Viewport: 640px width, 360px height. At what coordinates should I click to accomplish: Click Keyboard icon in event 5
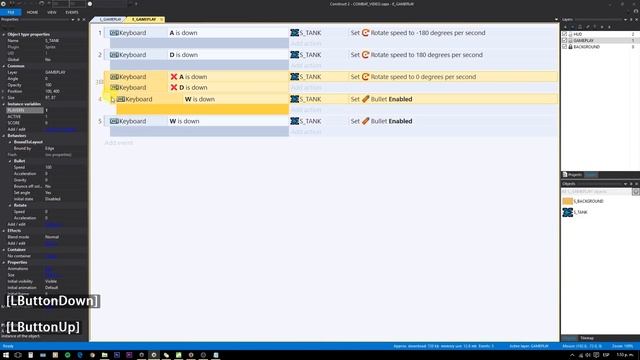(x=114, y=121)
